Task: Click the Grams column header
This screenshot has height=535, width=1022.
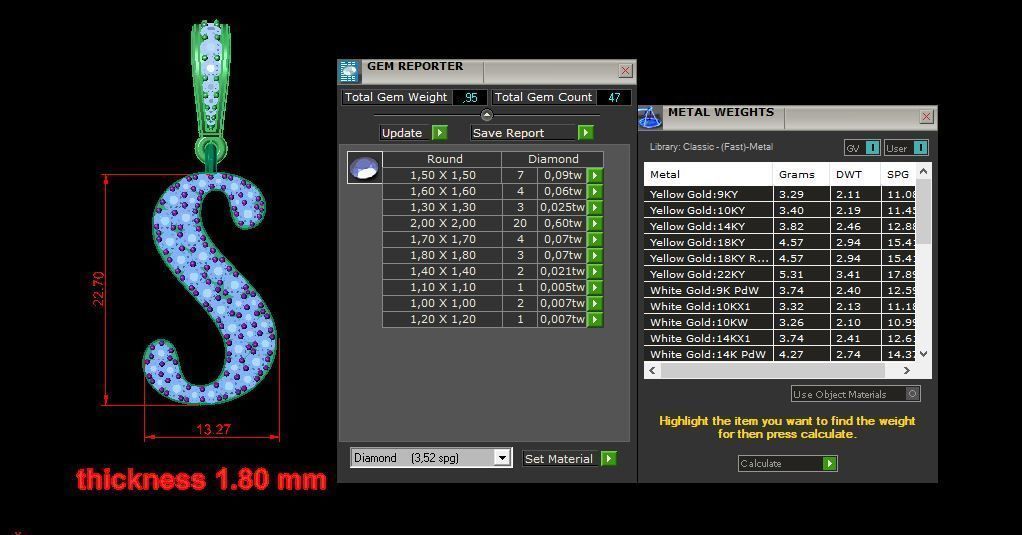Action: click(x=802, y=175)
